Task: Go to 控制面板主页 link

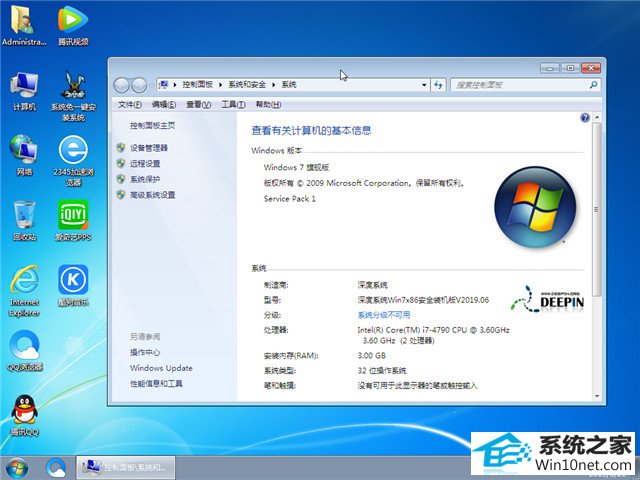Action: [x=152, y=125]
